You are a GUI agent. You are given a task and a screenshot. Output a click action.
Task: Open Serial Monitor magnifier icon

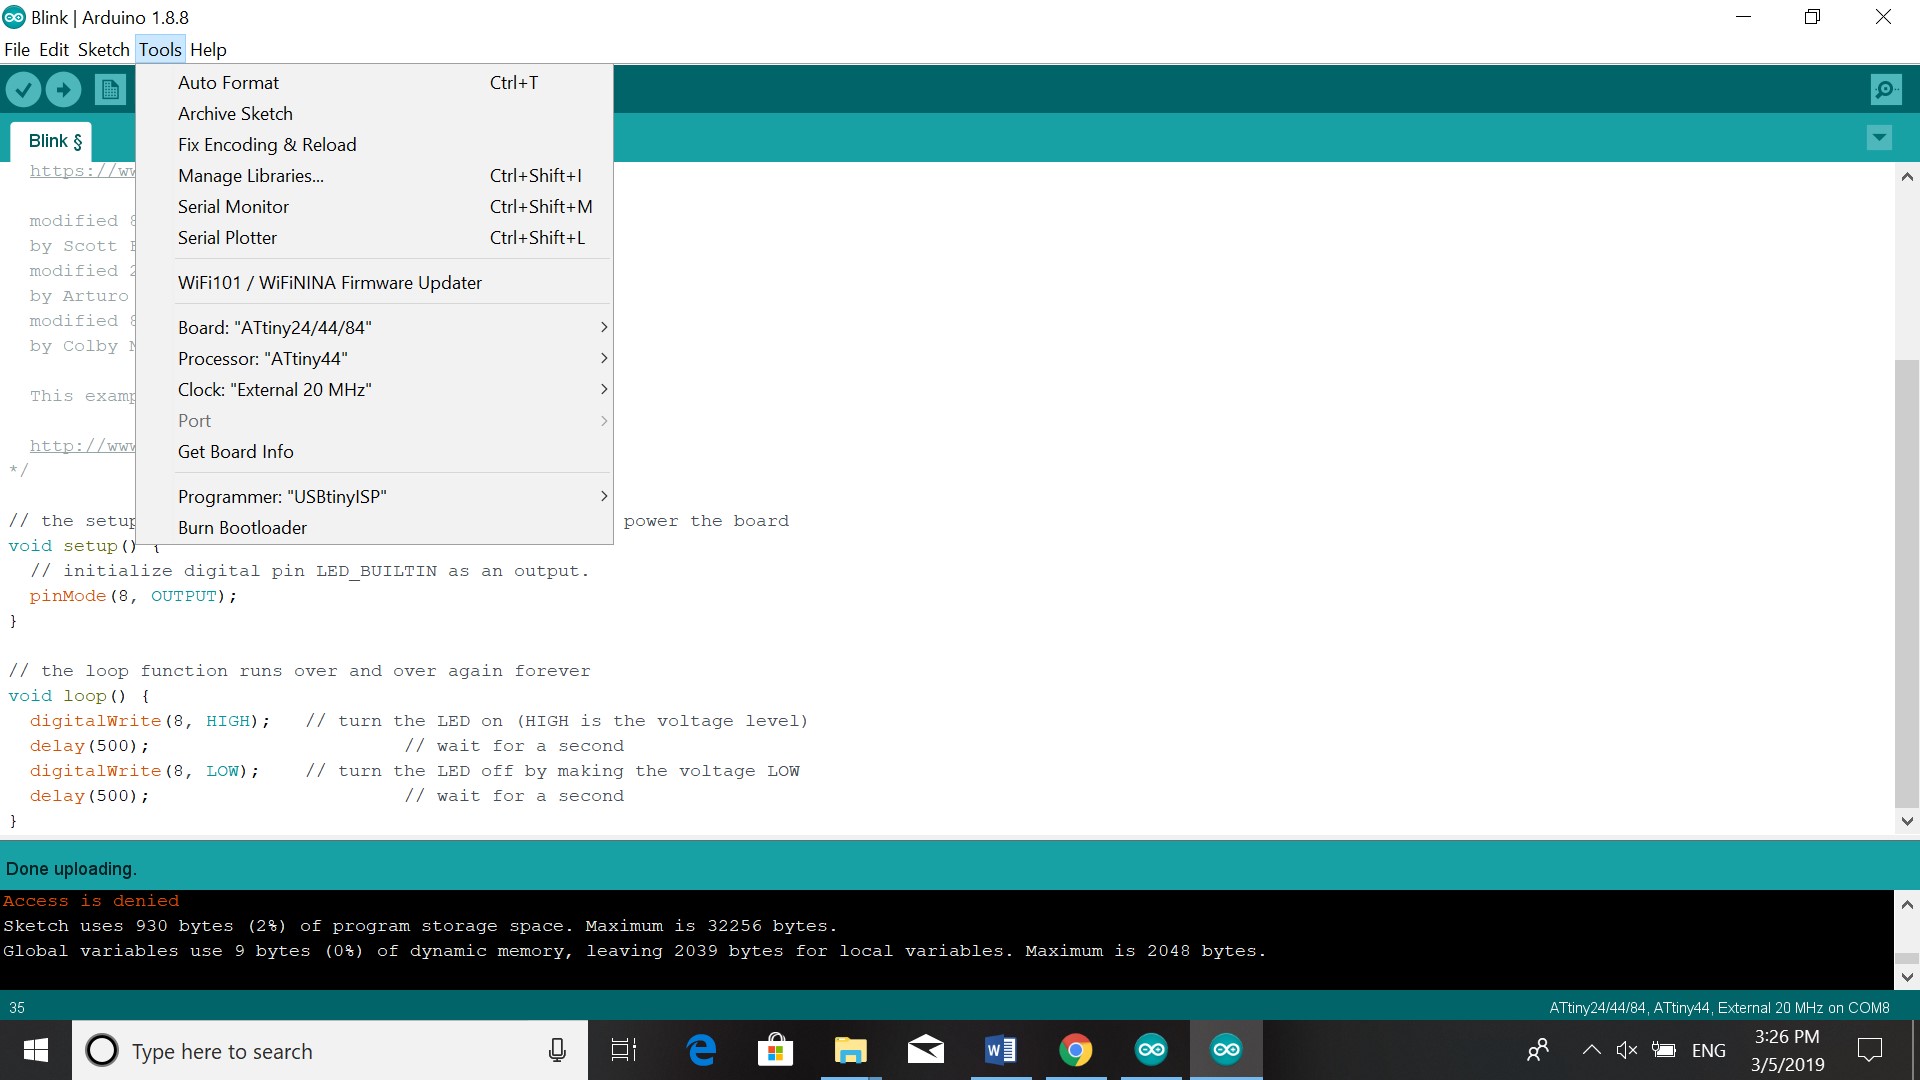point(1885,90)
